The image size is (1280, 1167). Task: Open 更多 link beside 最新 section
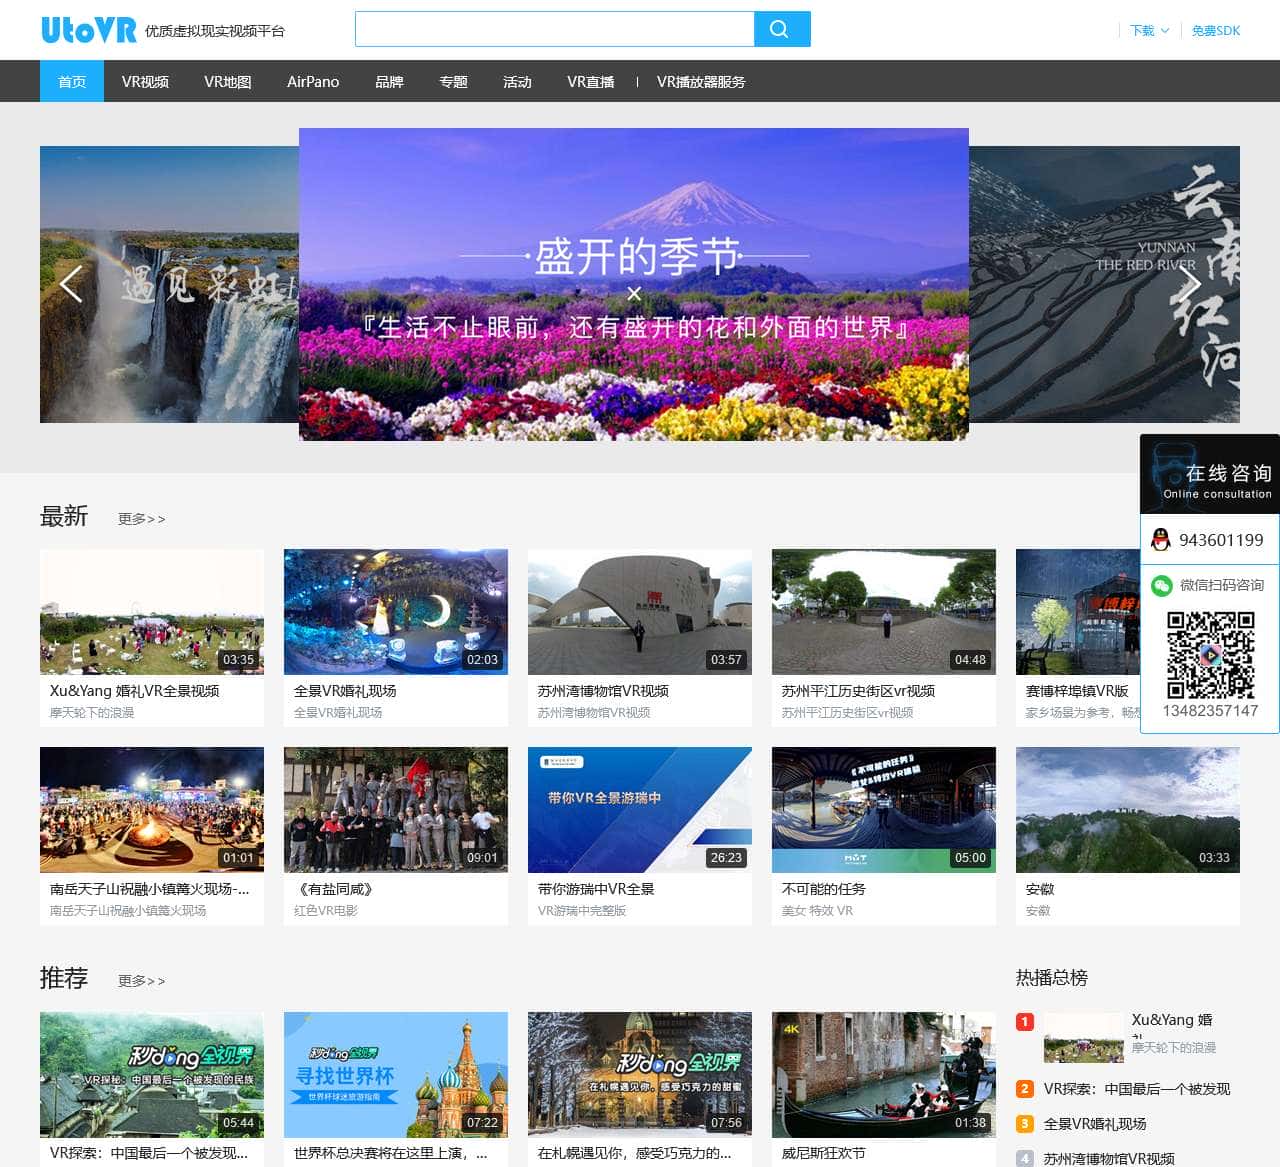[x=141, y=519]
